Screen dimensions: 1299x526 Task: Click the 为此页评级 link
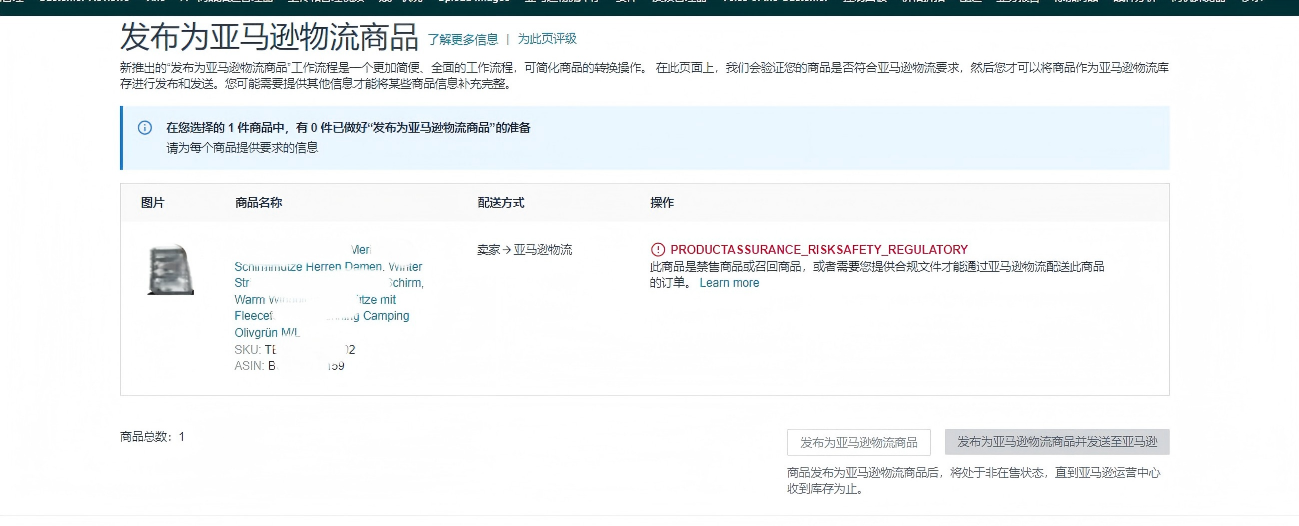pos(546,39)
